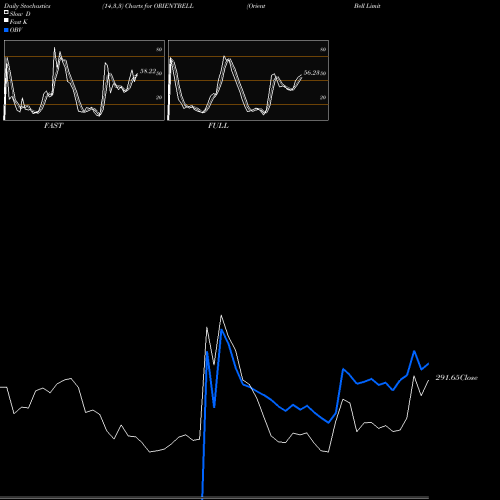Click the 50 axis label in FULL chart
This screenshot has height=500, width=500.
click(323, 73)
